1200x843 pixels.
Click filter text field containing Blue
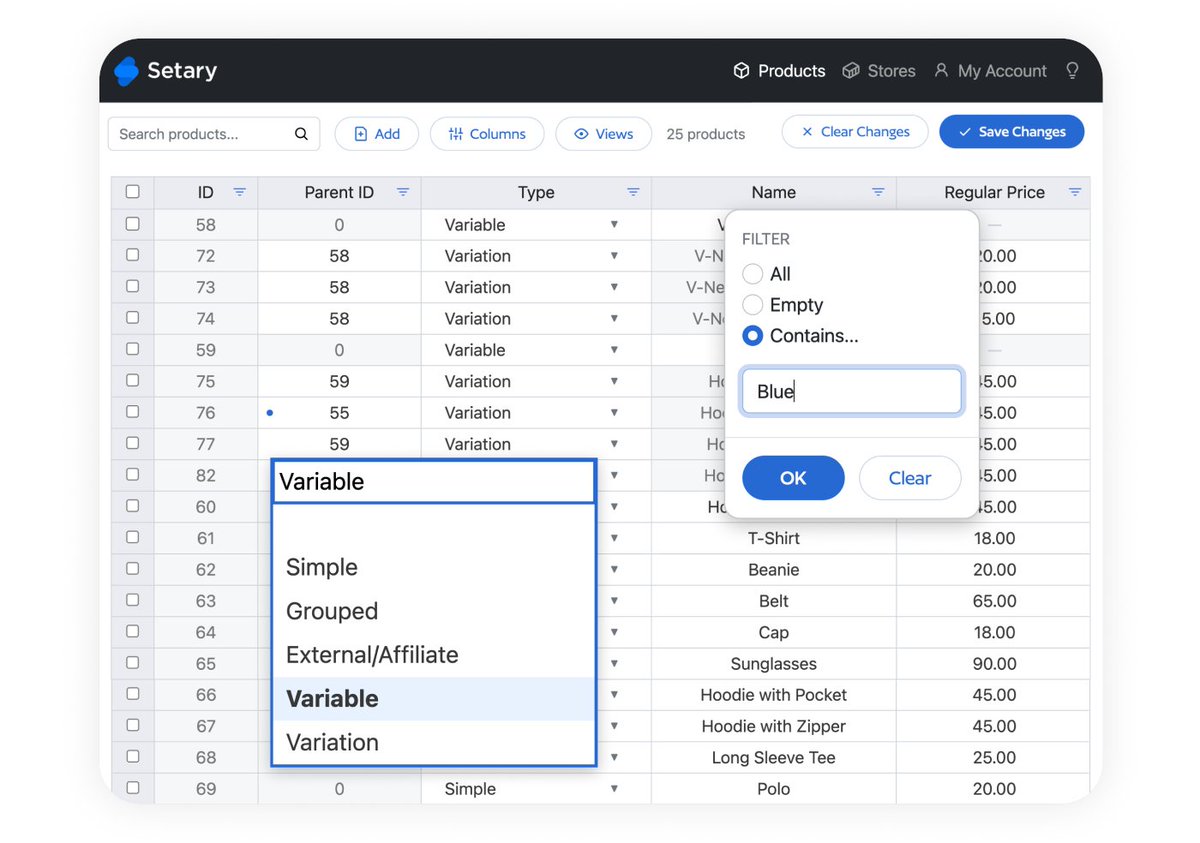pyautogui.click(x=851, y=392)
